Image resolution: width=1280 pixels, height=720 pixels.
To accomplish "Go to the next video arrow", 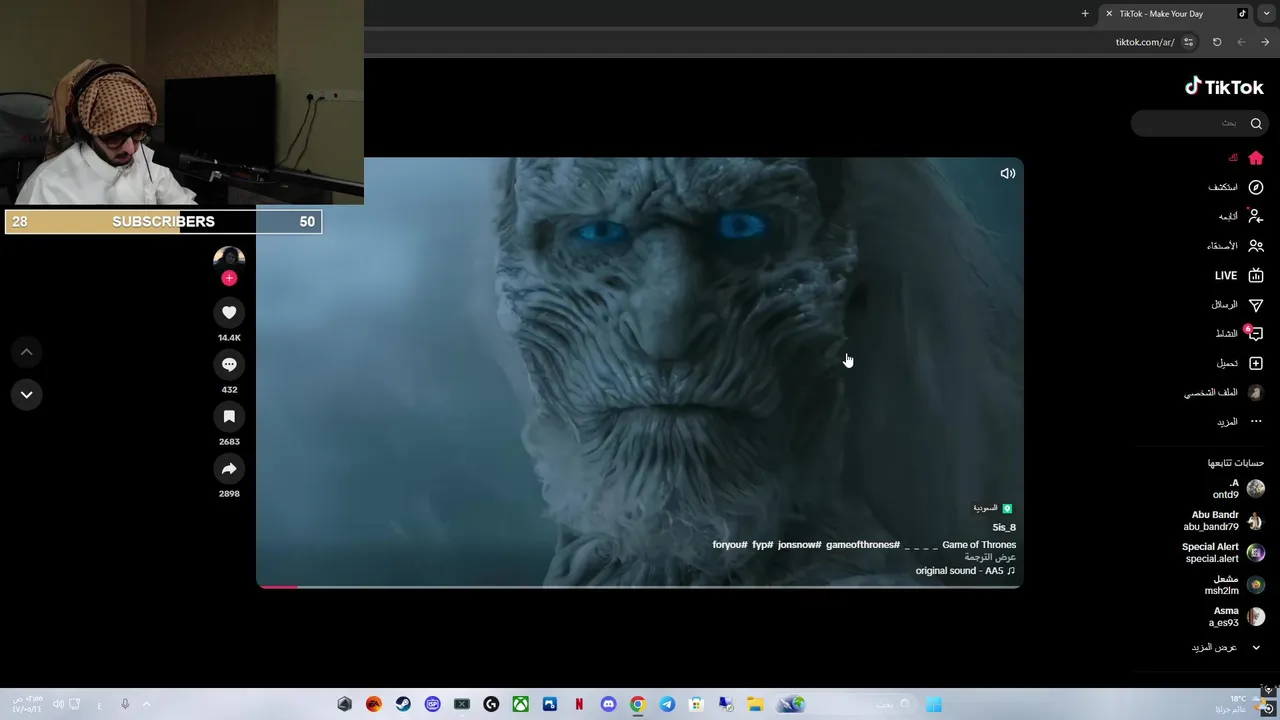I will (x=27, y=395).
